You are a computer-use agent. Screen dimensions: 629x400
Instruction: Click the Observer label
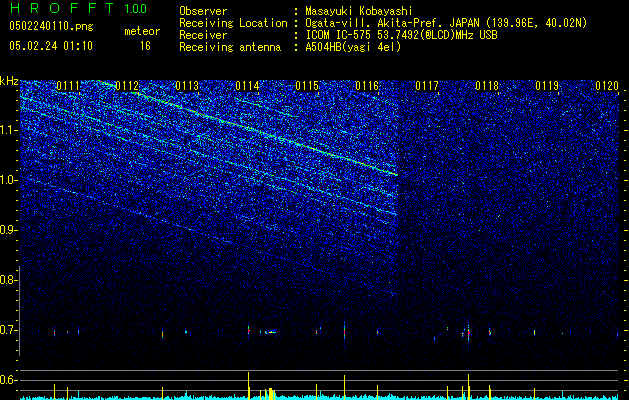[203, 11]
